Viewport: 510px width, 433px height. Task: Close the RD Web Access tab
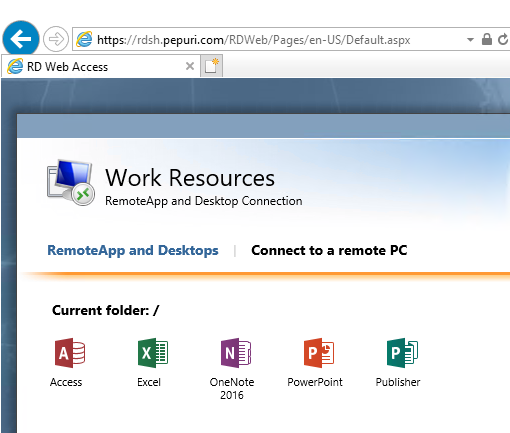[190, 66]
